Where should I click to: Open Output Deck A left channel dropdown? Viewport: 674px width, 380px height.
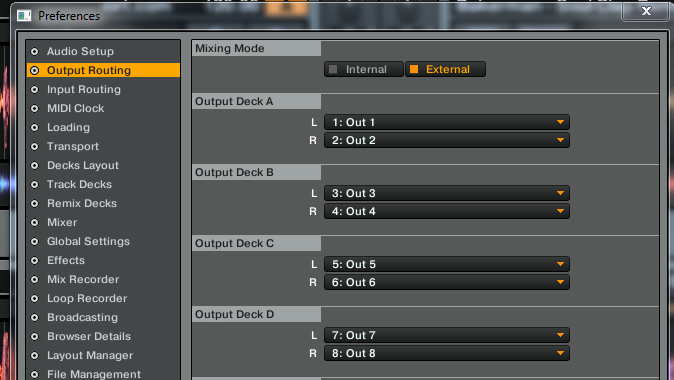click(447, 123)
